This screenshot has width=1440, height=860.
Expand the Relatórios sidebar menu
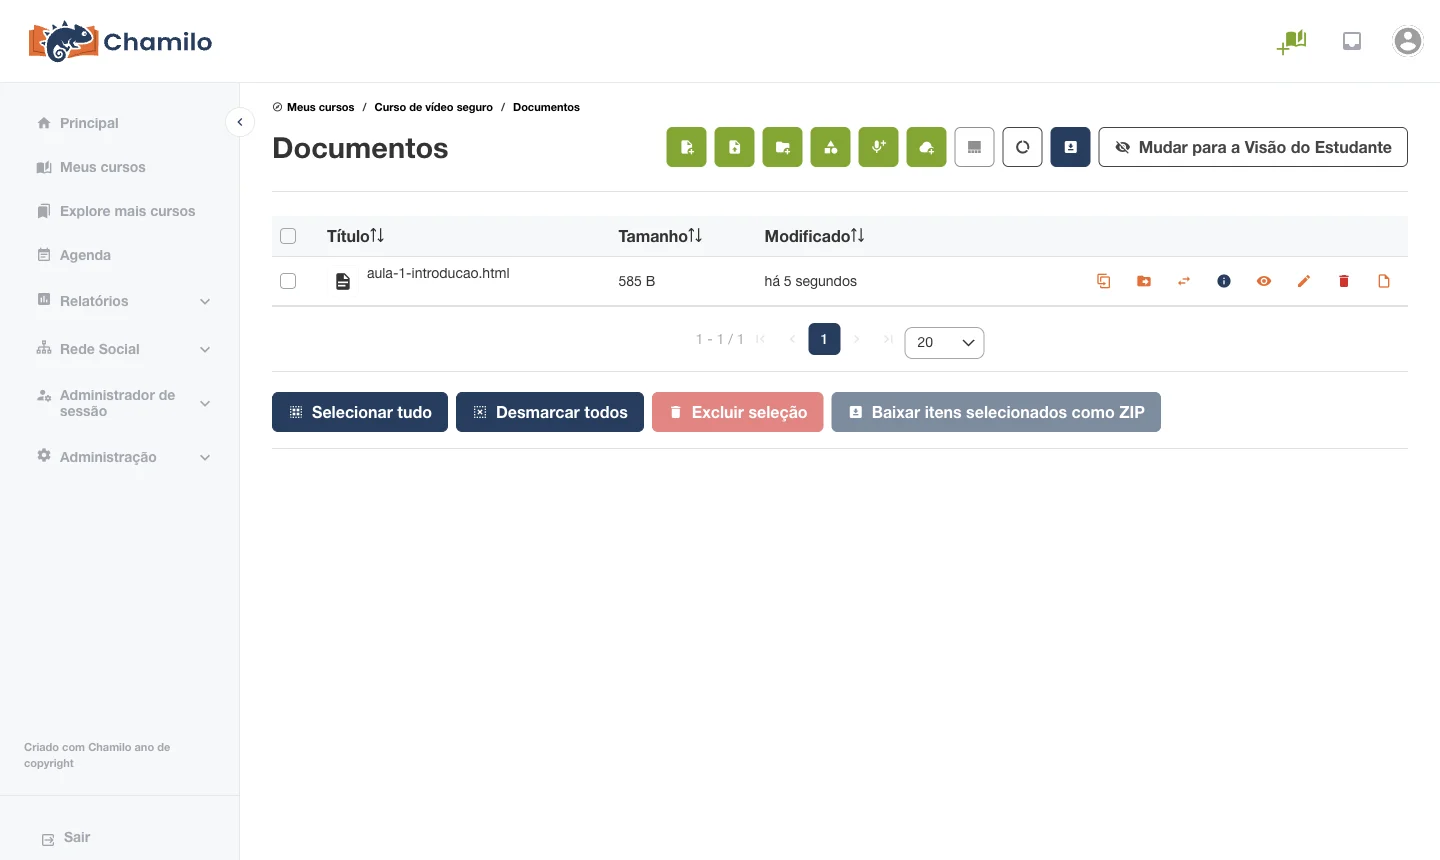[x=123, y=301]
